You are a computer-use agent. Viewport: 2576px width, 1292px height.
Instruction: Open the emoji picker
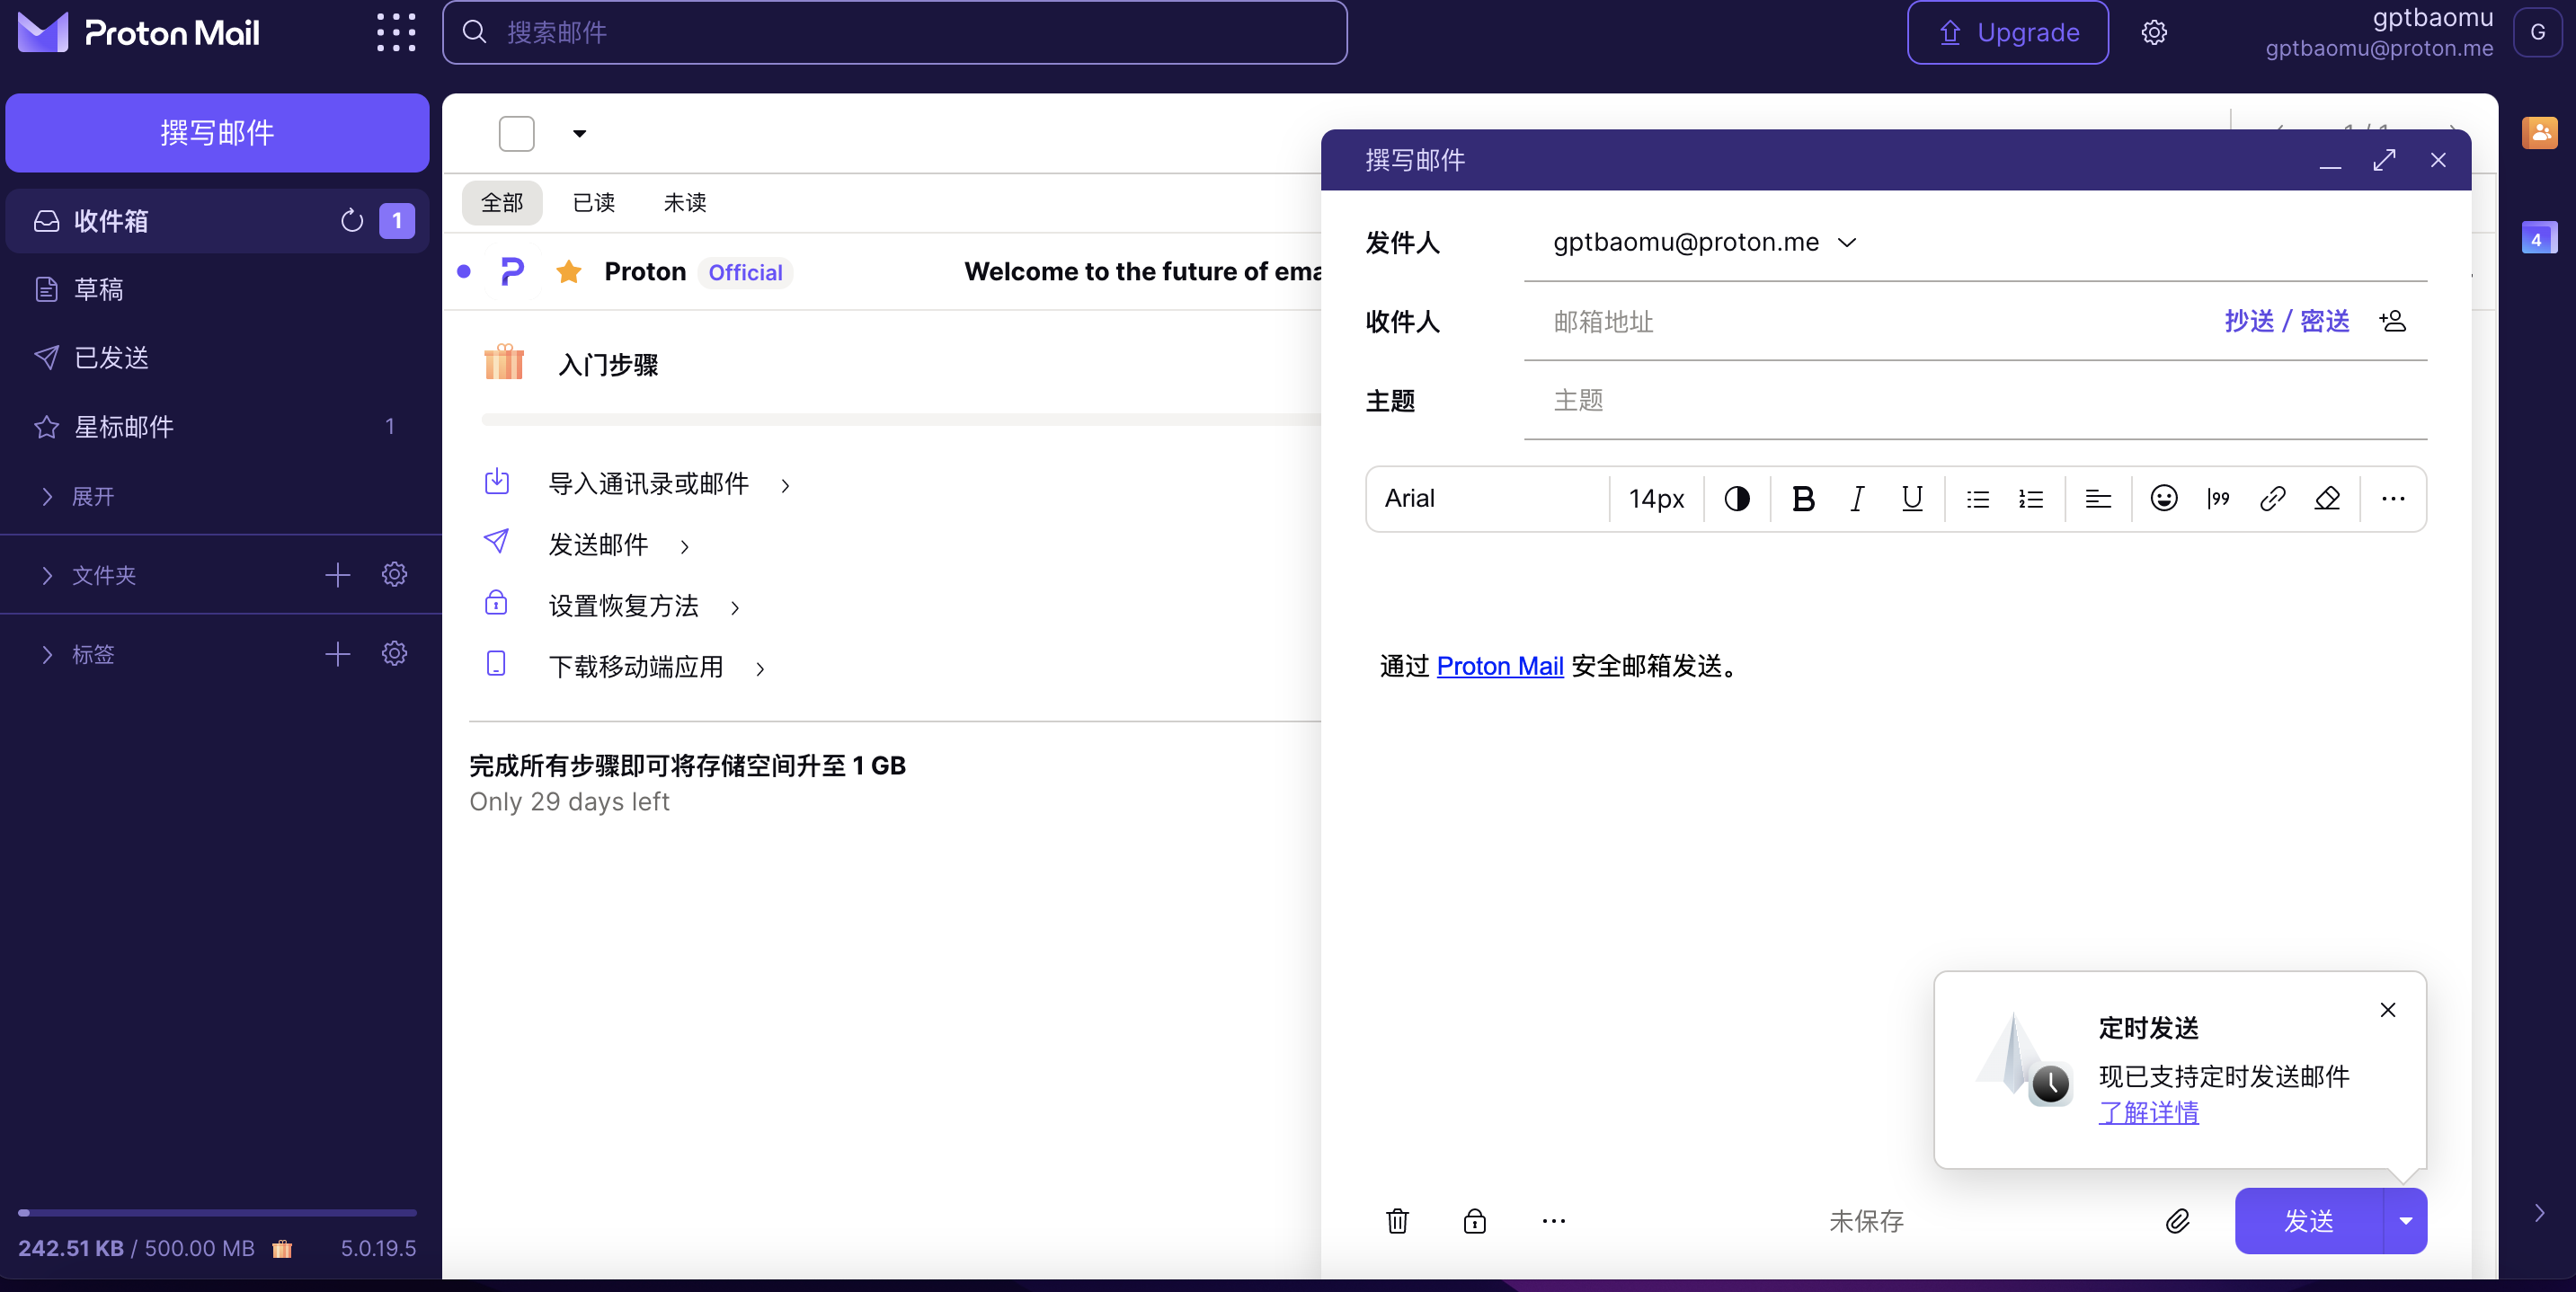pos(2164,499)
